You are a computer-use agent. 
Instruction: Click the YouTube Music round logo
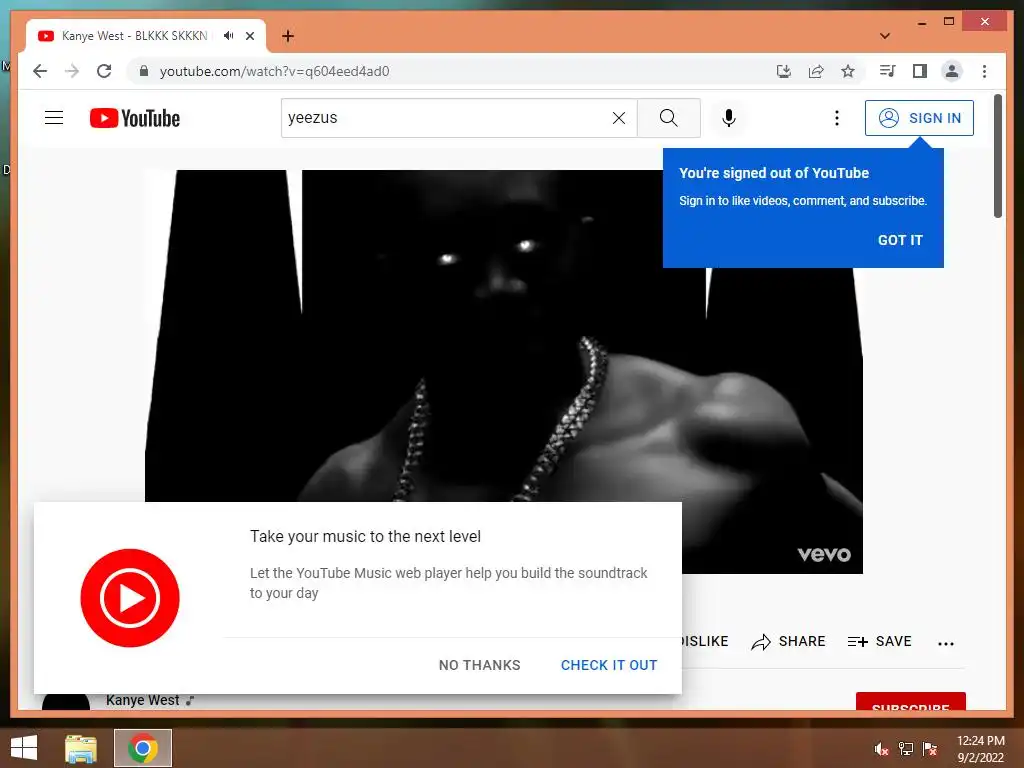click(130, 598)
